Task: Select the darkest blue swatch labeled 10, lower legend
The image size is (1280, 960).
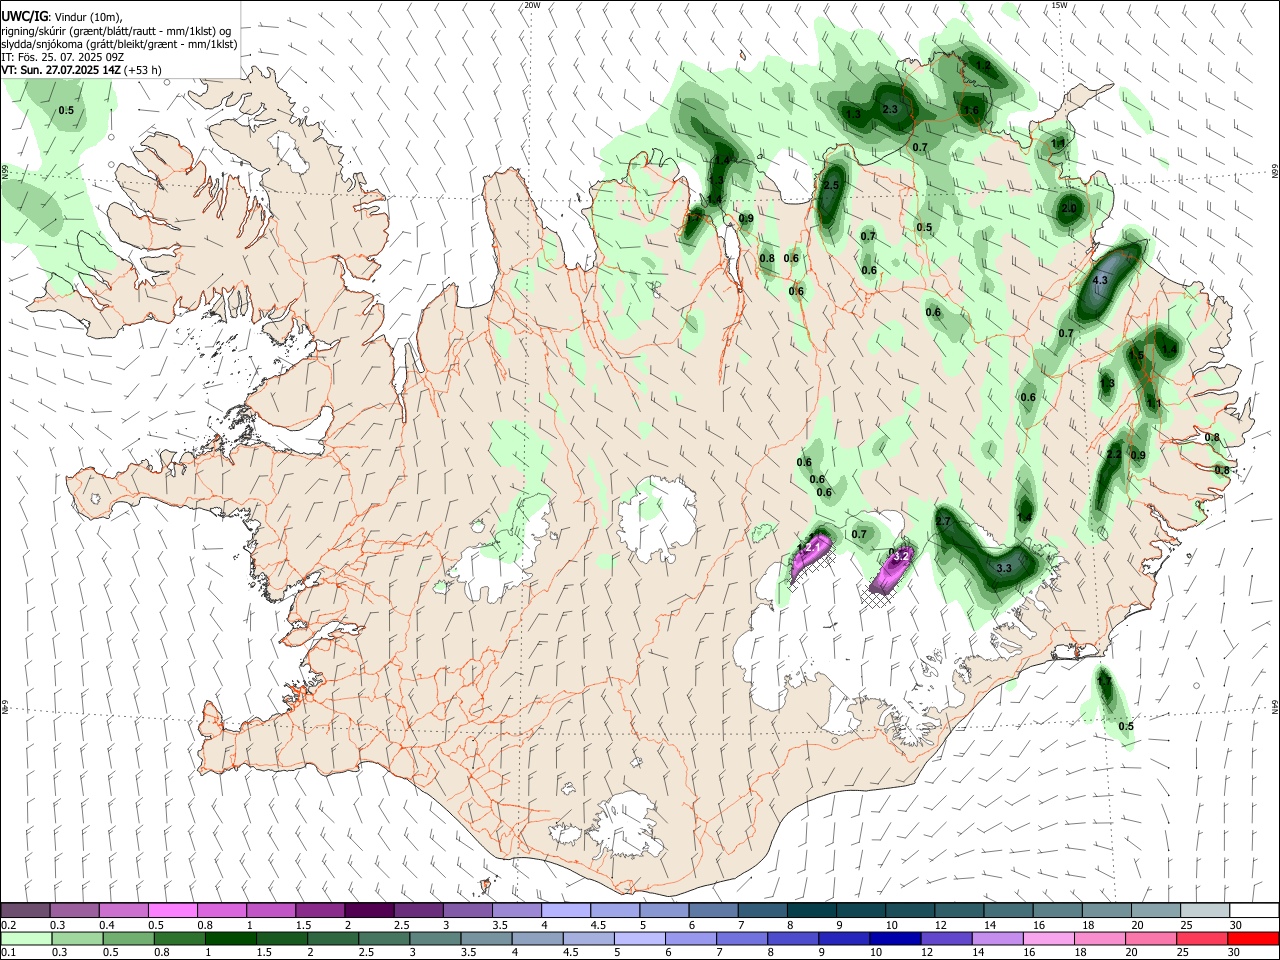Action: (x=894, y=939)
